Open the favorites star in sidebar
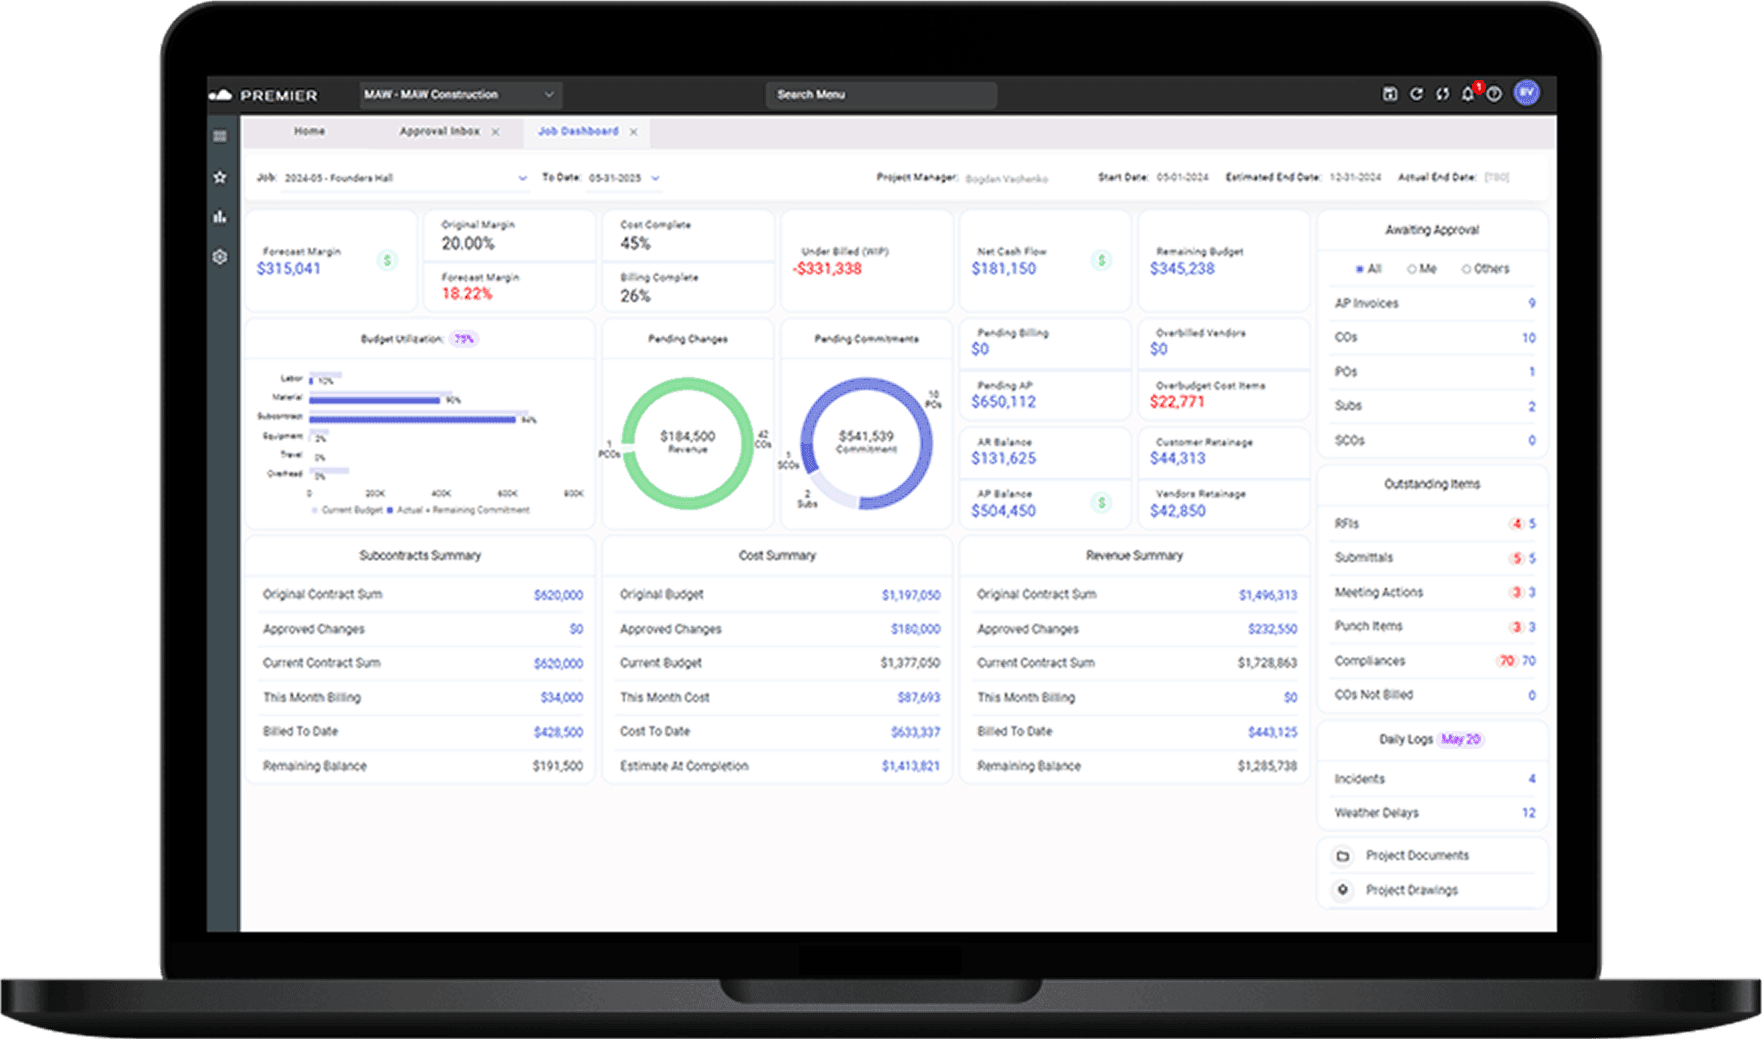This screenshot has width=1763, height=1039. tap(220, 177)
